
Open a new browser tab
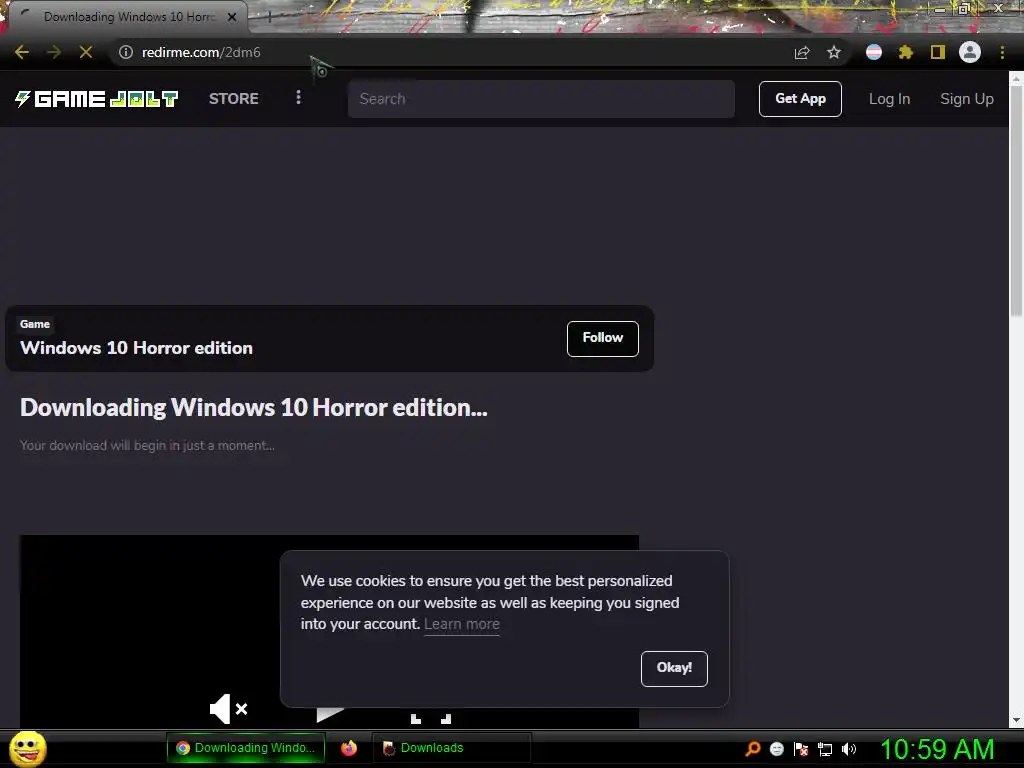269,18
